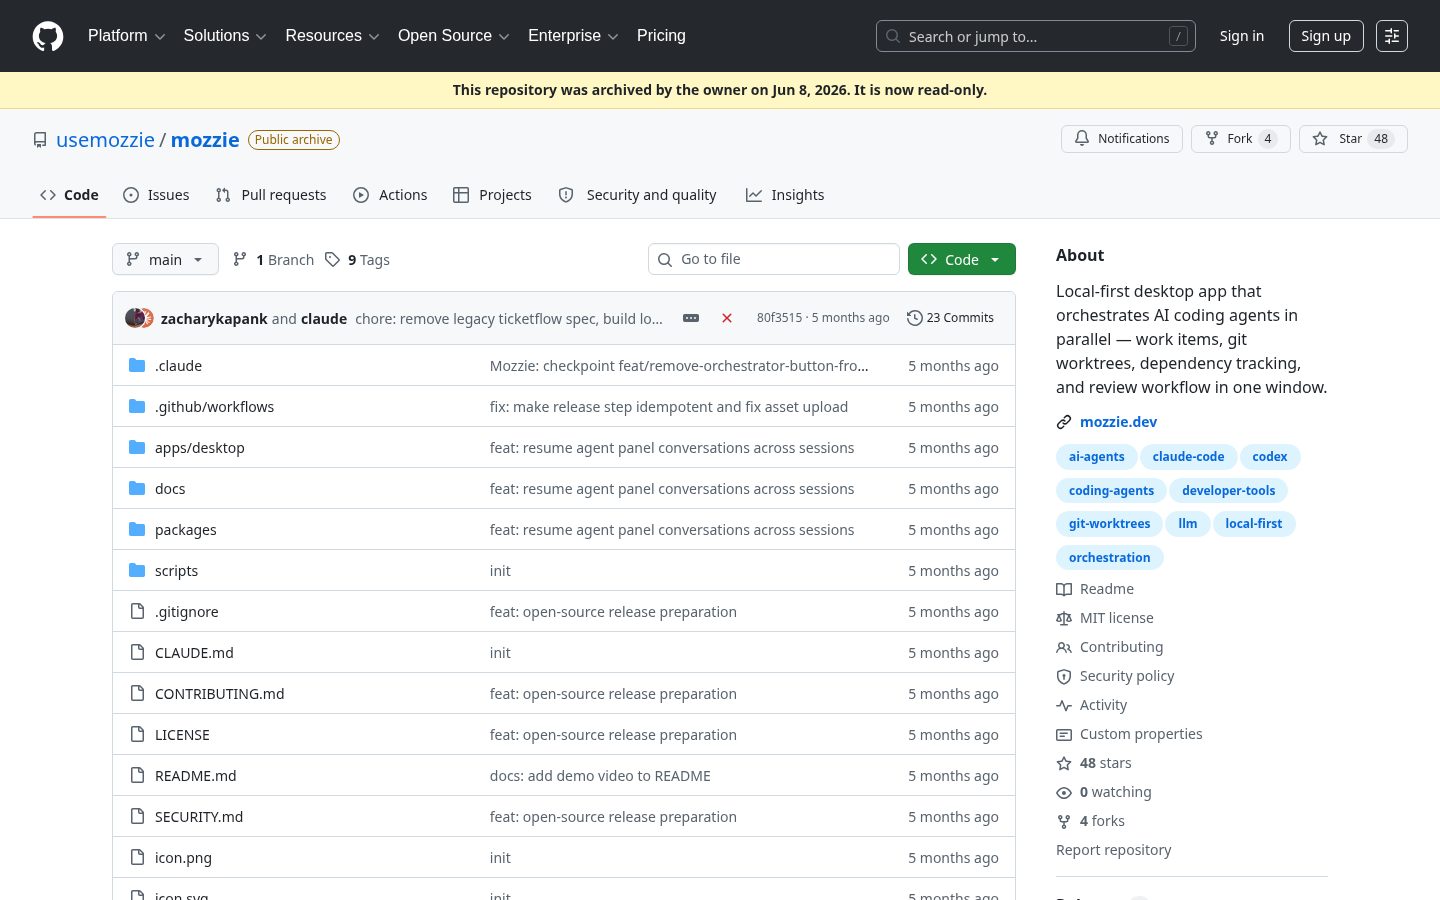Click the Notifications bell button
This screenshot has width=1440, height=900.
pos(1122,139)
